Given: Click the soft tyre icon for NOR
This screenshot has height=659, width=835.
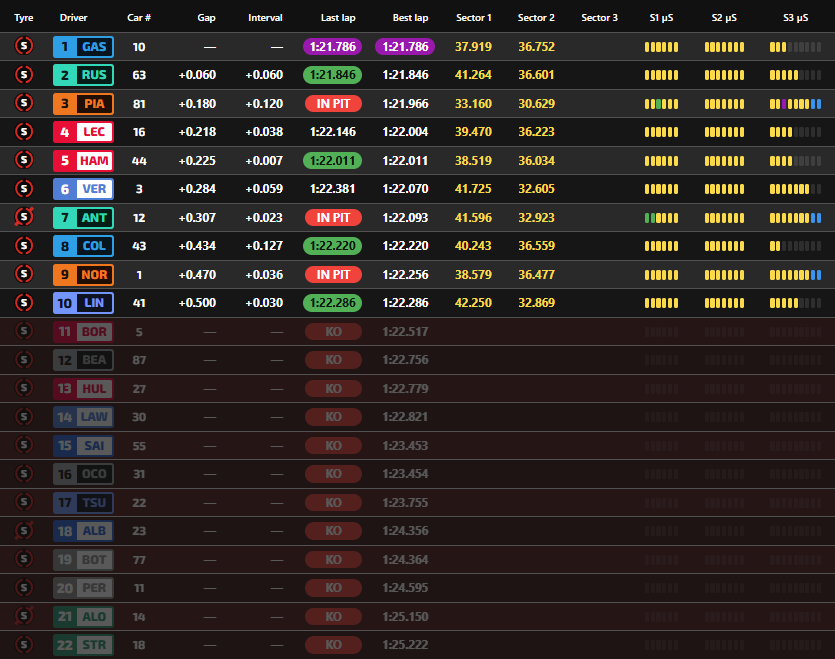Looking at the screenshot, I should (x=23, y=274).
